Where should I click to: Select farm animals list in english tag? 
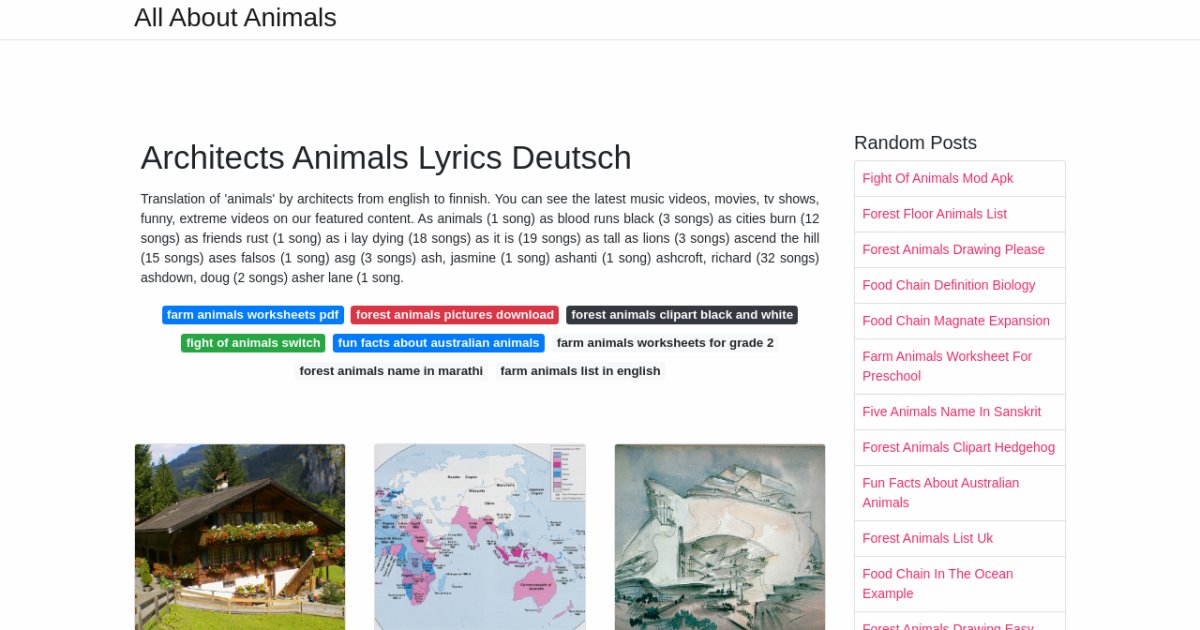click(x=580, y=371)
